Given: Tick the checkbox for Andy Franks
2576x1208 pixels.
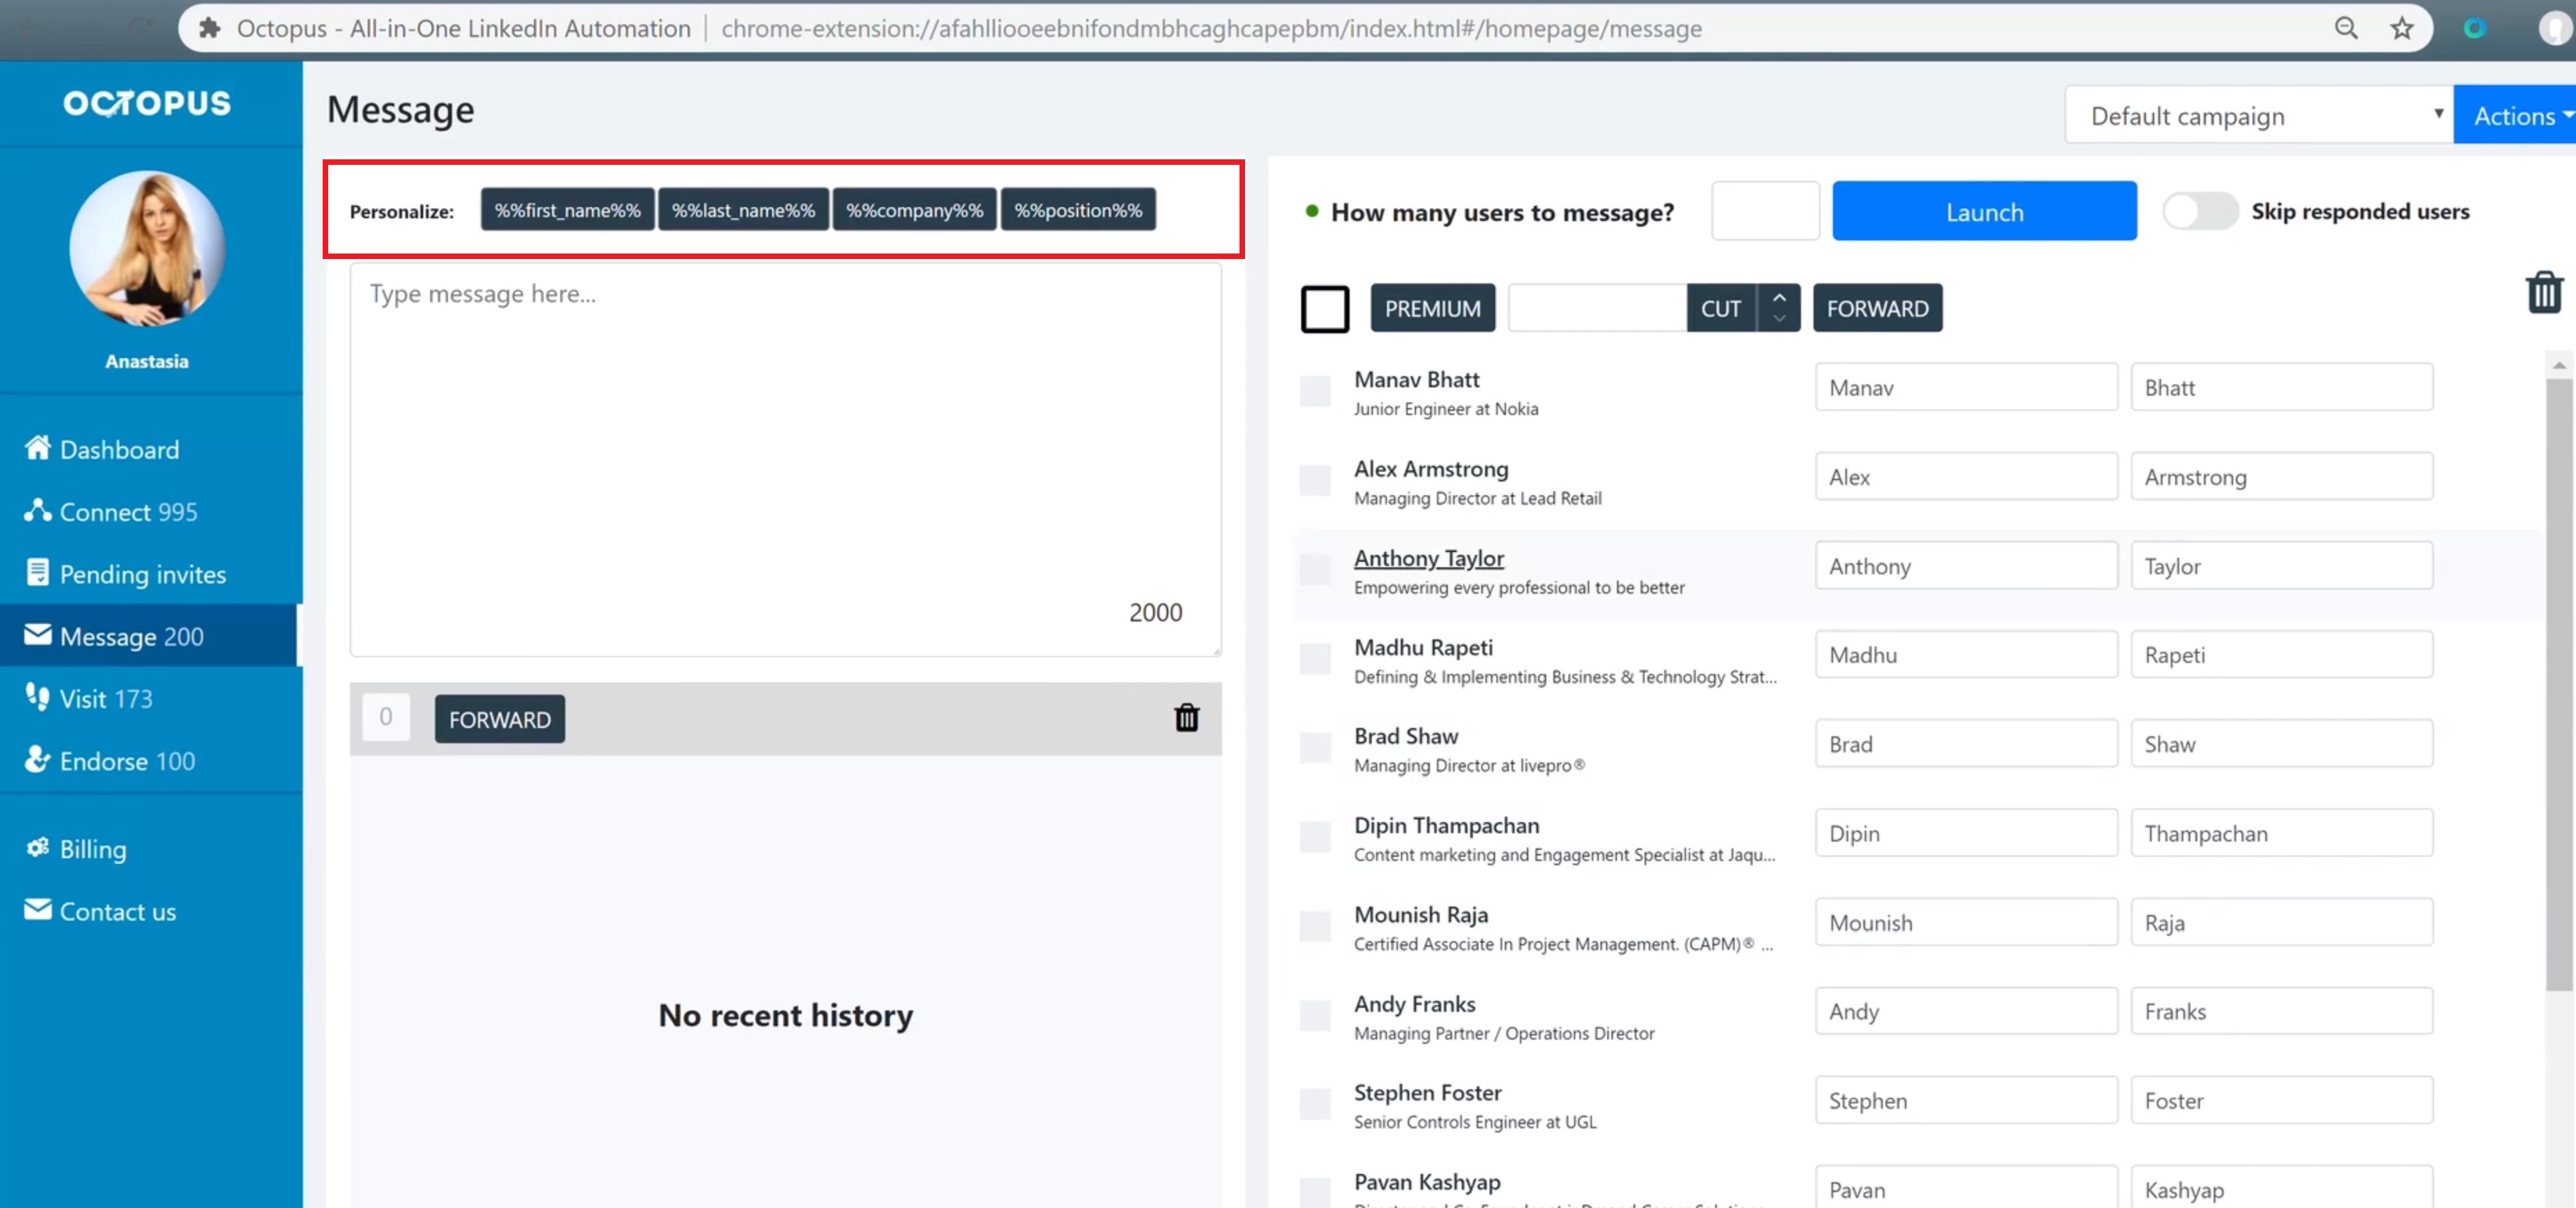Looking at the screenshot, I should pos(1315,1015).
